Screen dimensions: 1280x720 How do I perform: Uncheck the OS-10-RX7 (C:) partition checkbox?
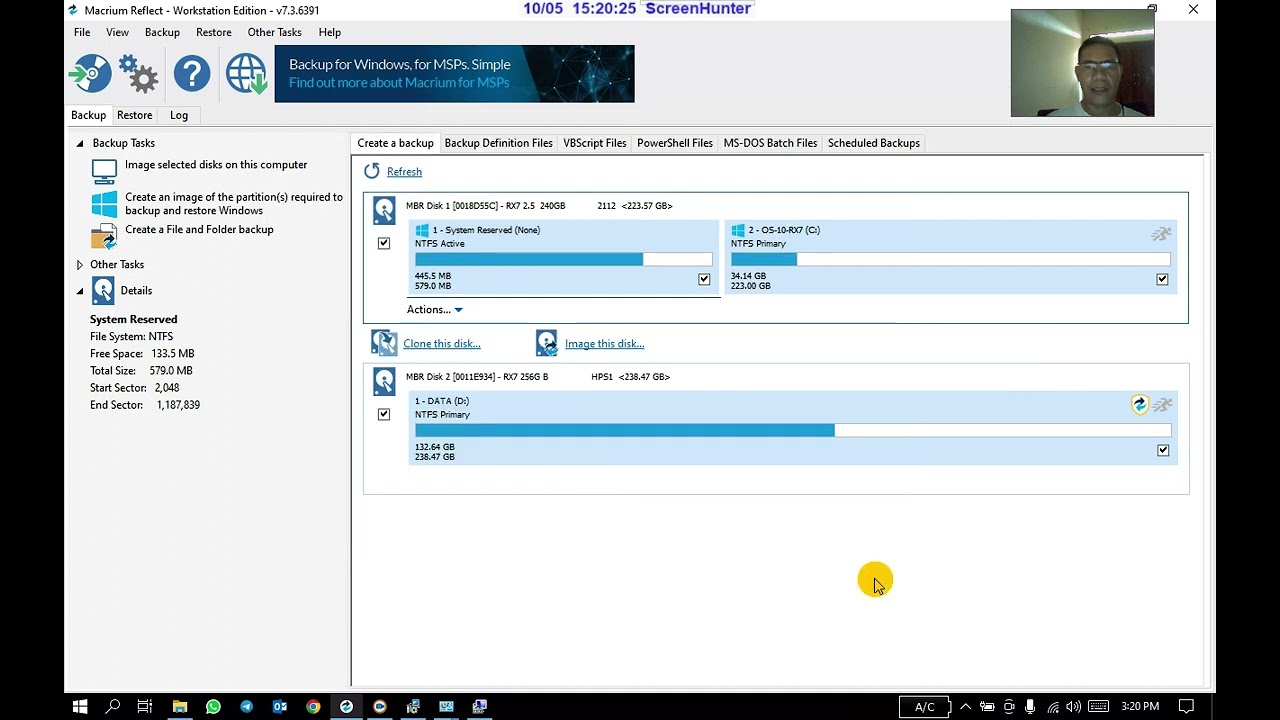click(1162, 280)
